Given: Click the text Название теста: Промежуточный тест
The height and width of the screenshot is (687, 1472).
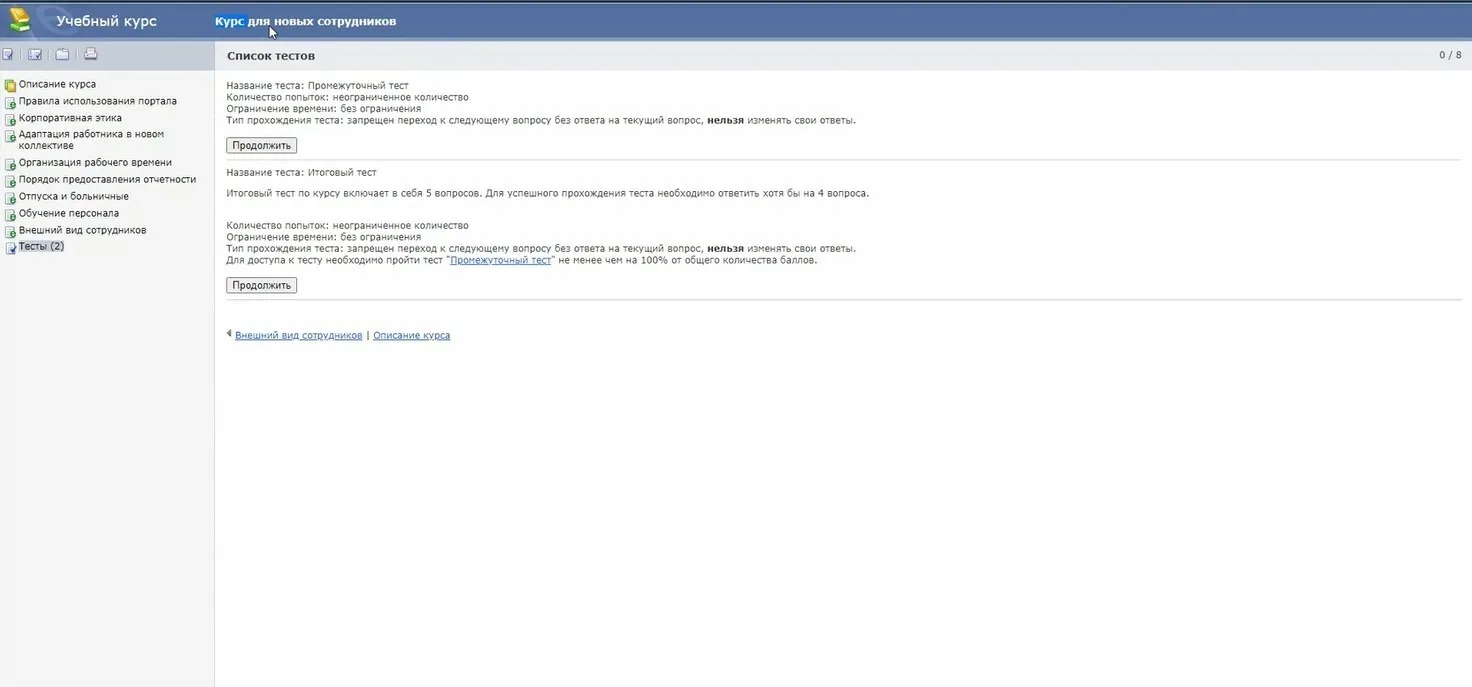Looking at the screenshot, I should pyautogui.click(x=317, y=86).
